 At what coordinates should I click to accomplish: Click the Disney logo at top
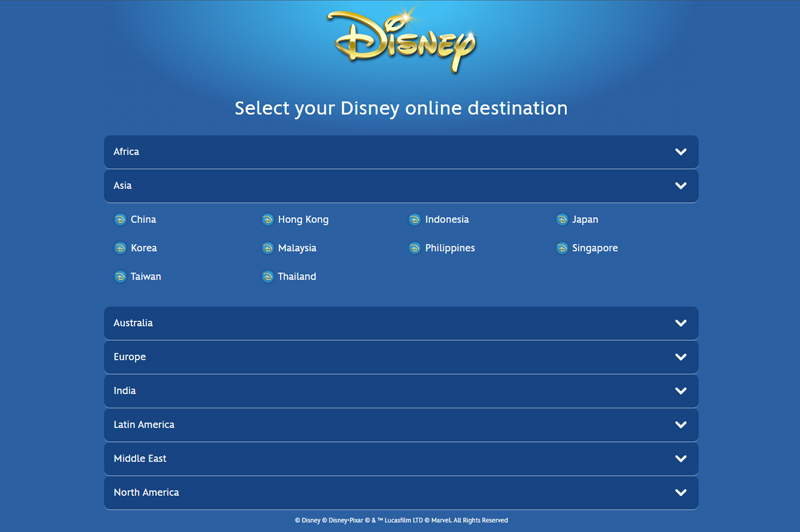click(400, 42)
